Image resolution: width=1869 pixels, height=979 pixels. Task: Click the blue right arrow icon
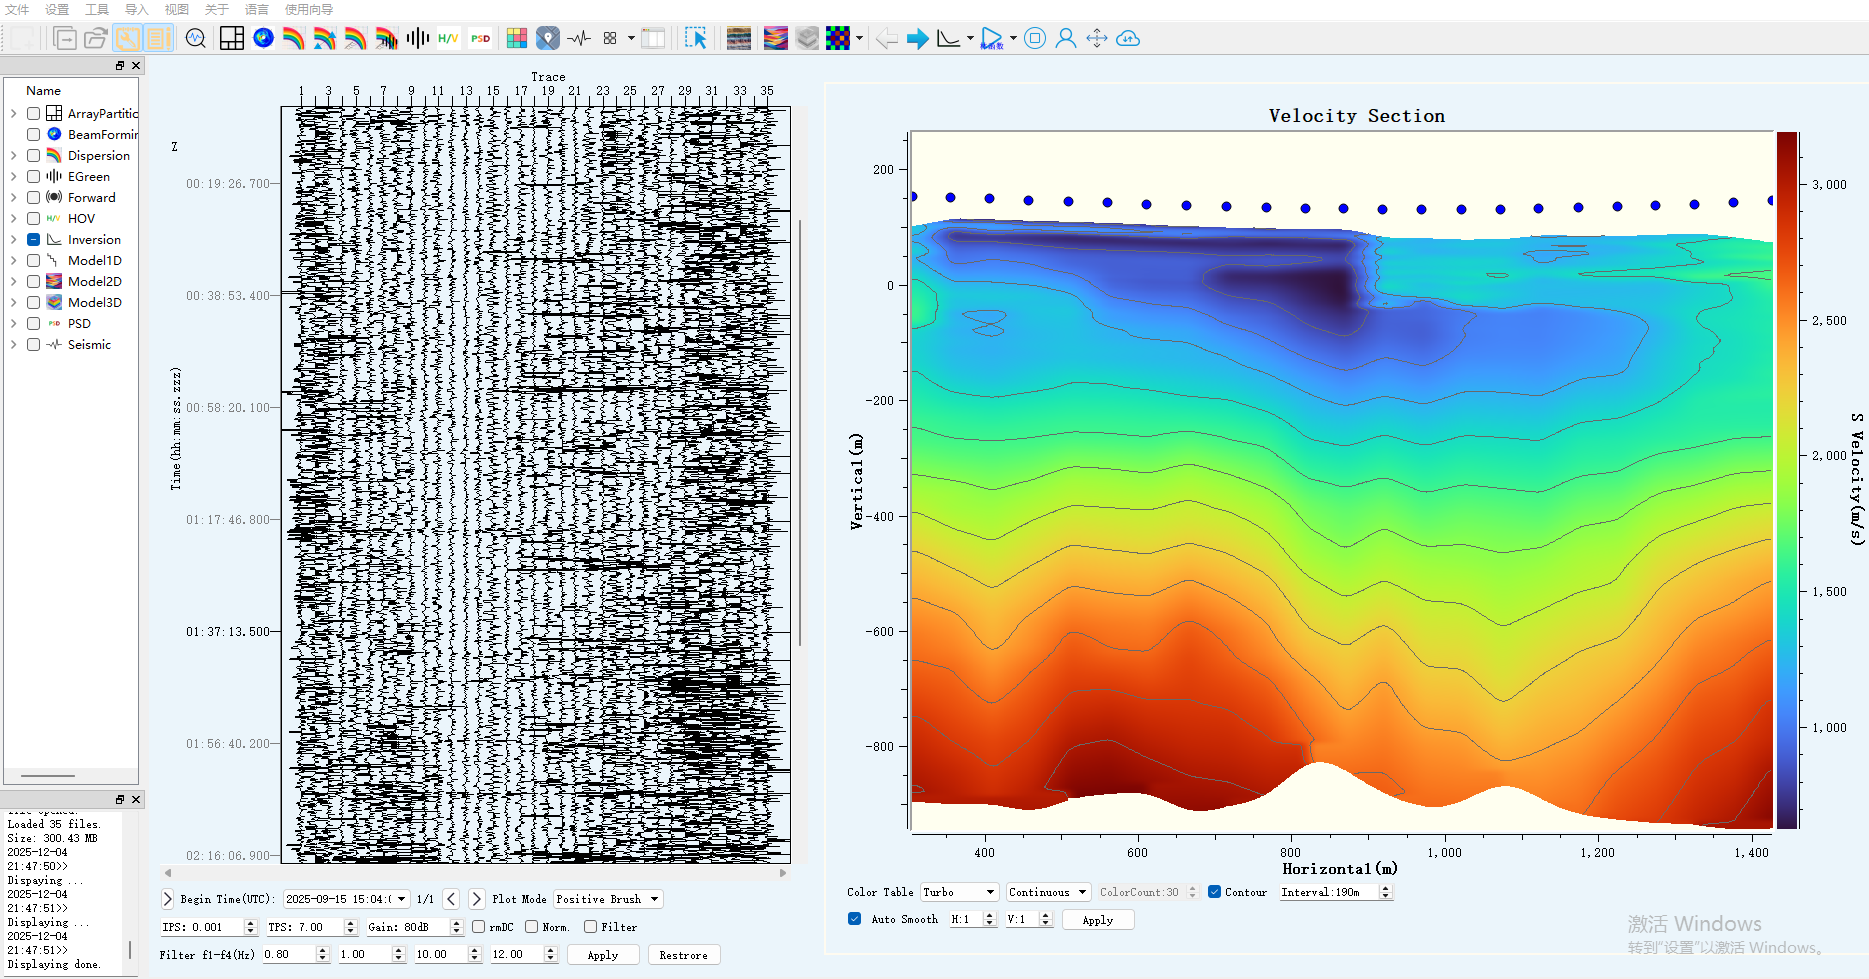click(917, 39)
